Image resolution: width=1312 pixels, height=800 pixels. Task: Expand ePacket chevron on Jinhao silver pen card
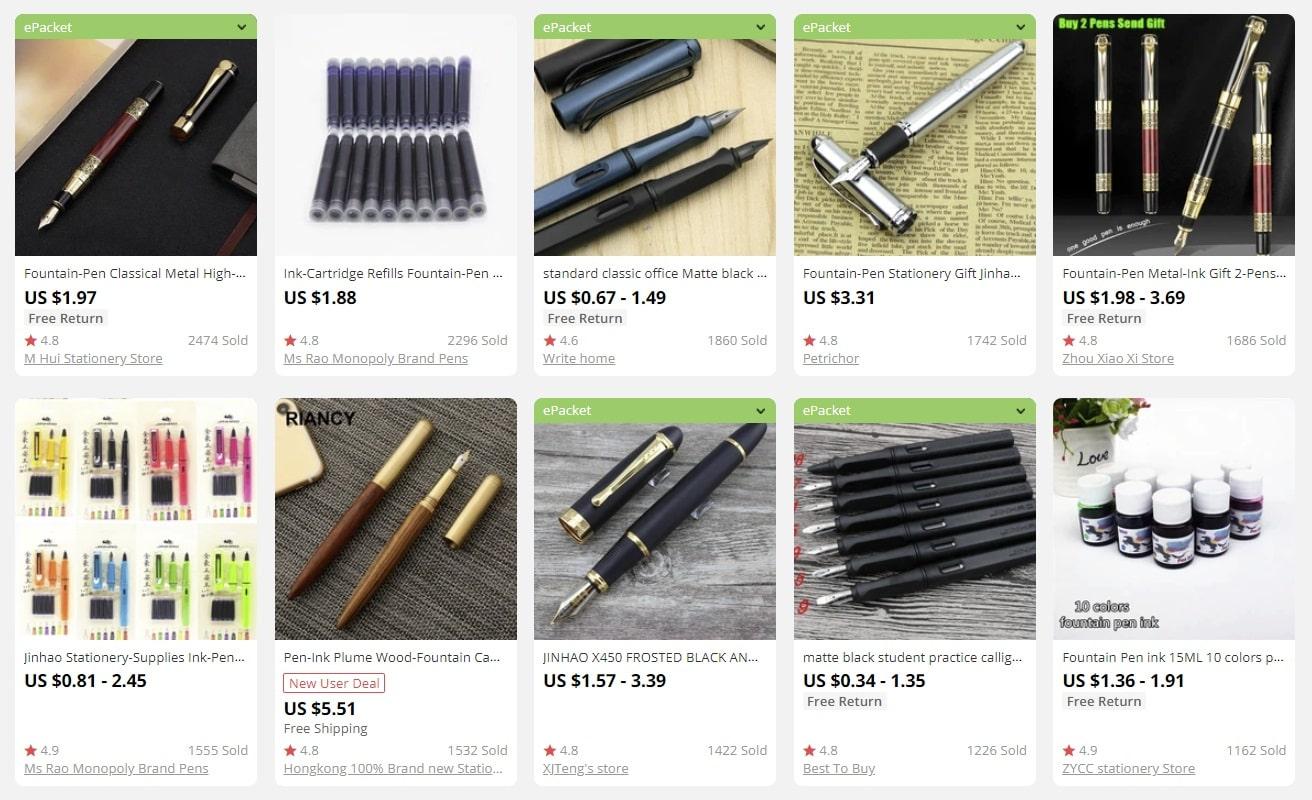(1021, 27)
